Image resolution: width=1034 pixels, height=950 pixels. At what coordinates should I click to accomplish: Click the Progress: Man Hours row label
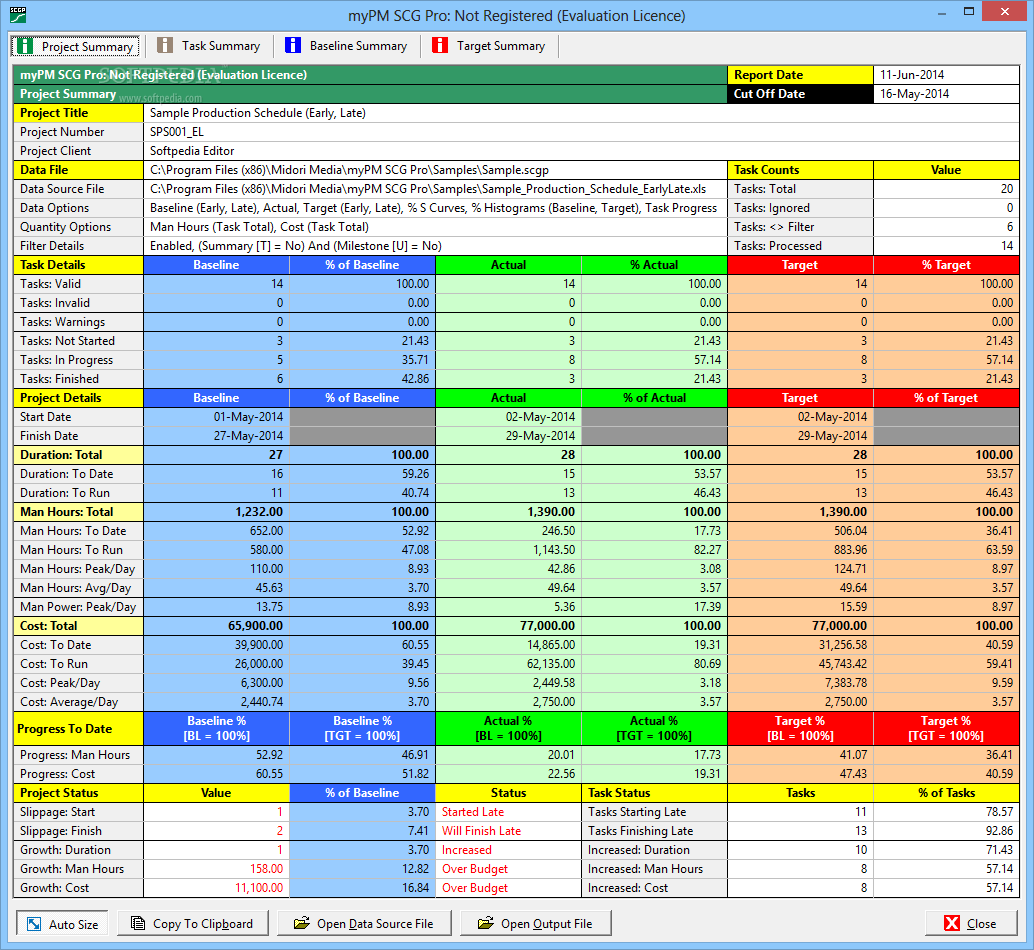coord(78,755)
